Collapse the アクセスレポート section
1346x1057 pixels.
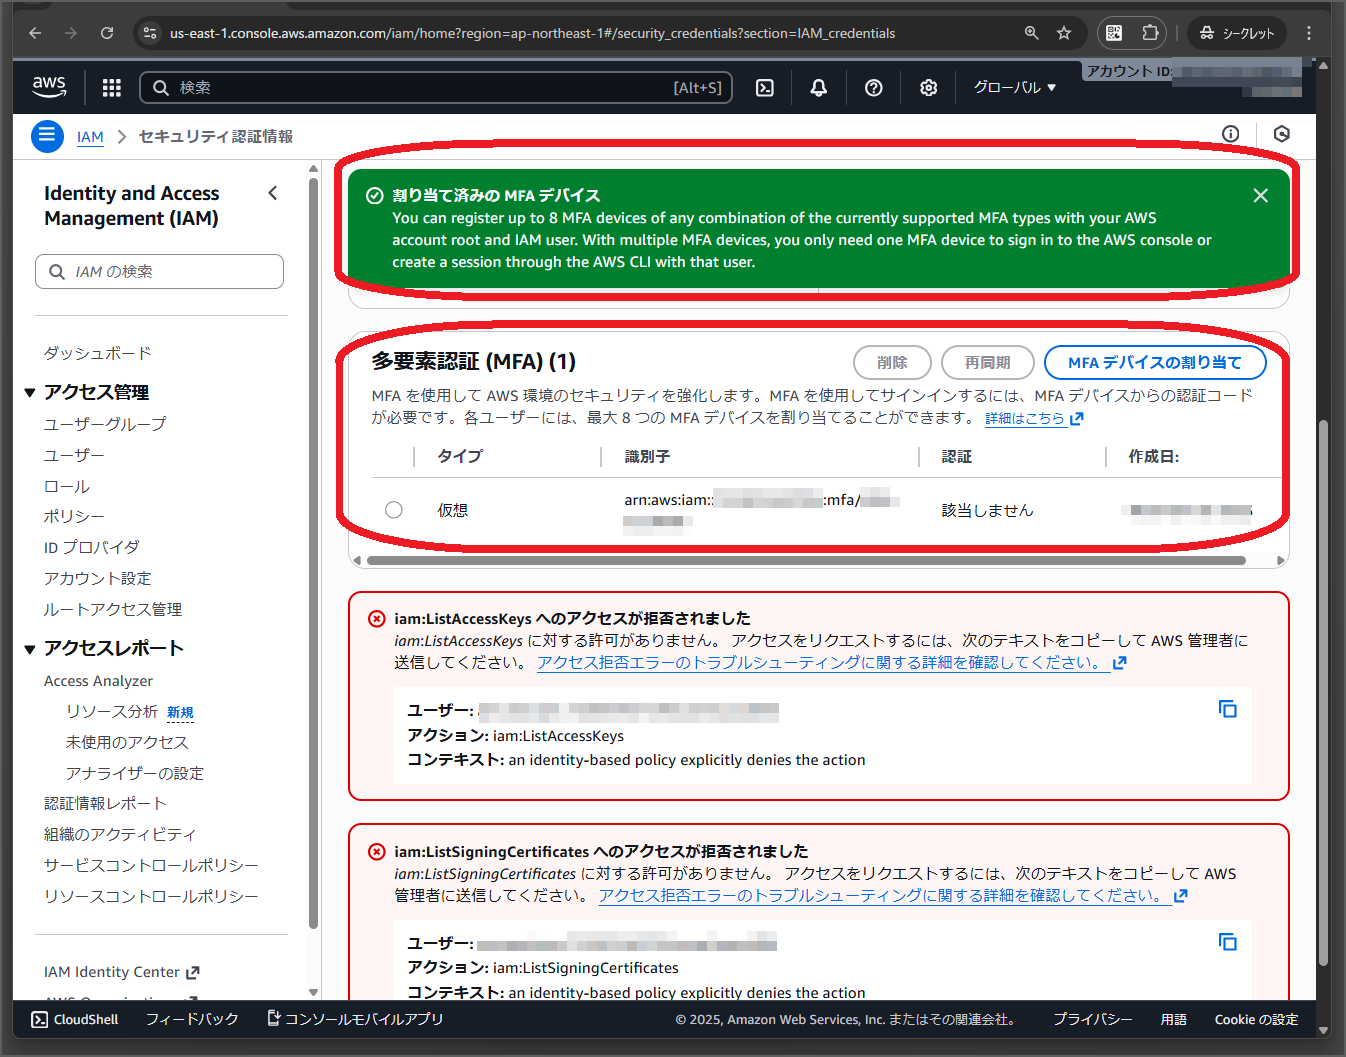(30, 649)
